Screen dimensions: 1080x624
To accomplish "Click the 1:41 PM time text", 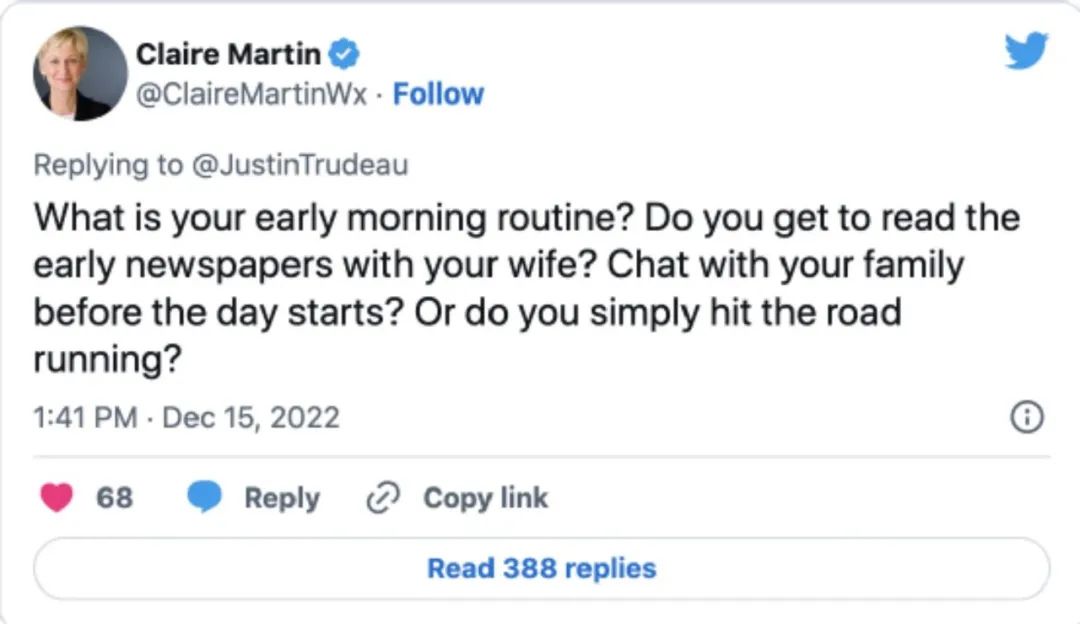I will tap(85, 417).
